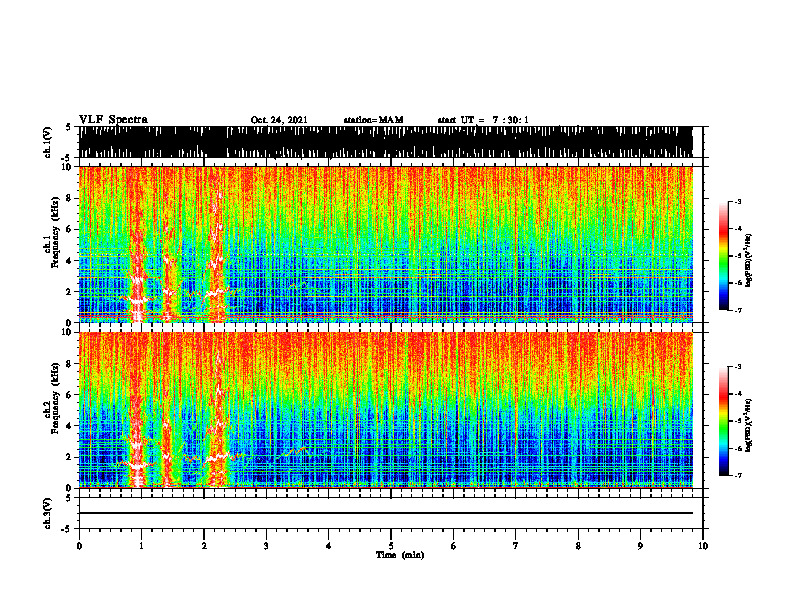Screen dimensions: 792x612
Task: Click the date label "Oct. 24, 2021"
Action: click(279, 120)
